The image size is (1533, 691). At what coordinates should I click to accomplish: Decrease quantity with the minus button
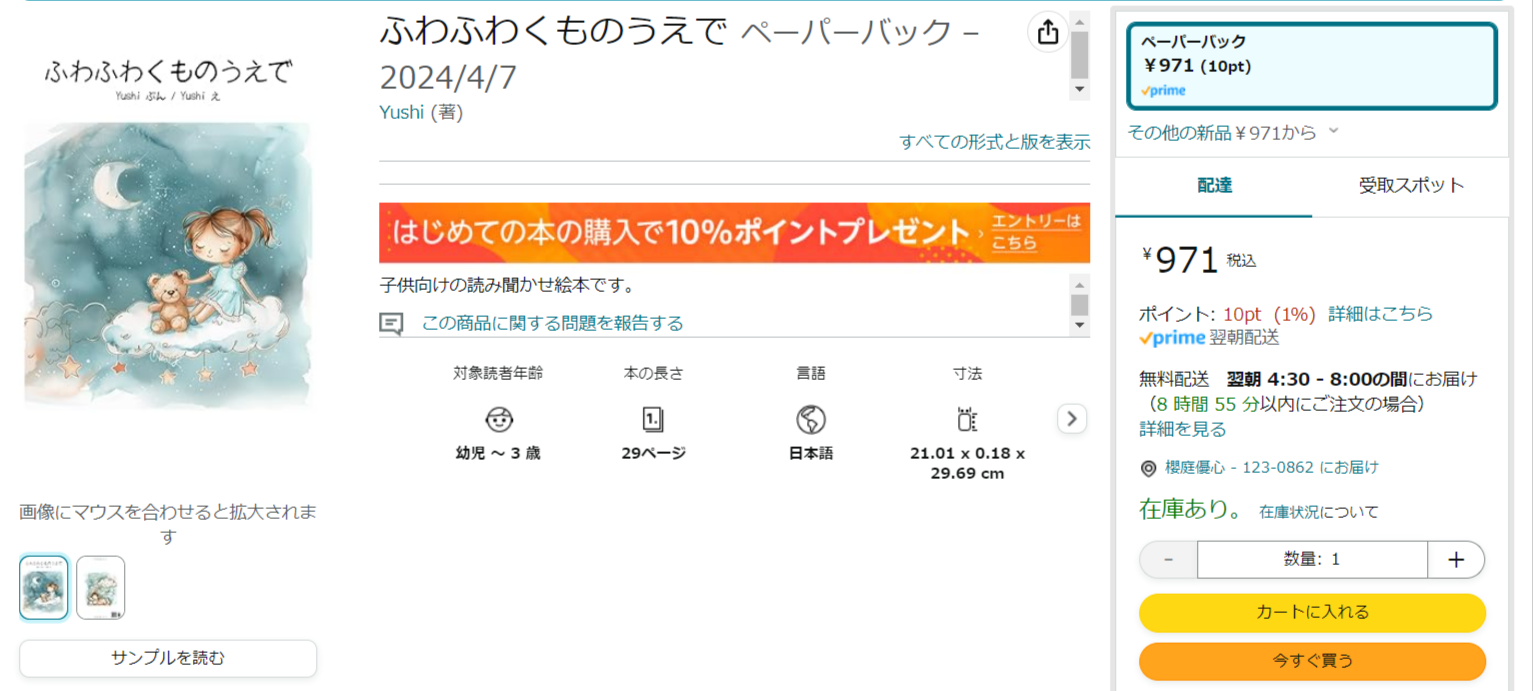[1168, 560]
